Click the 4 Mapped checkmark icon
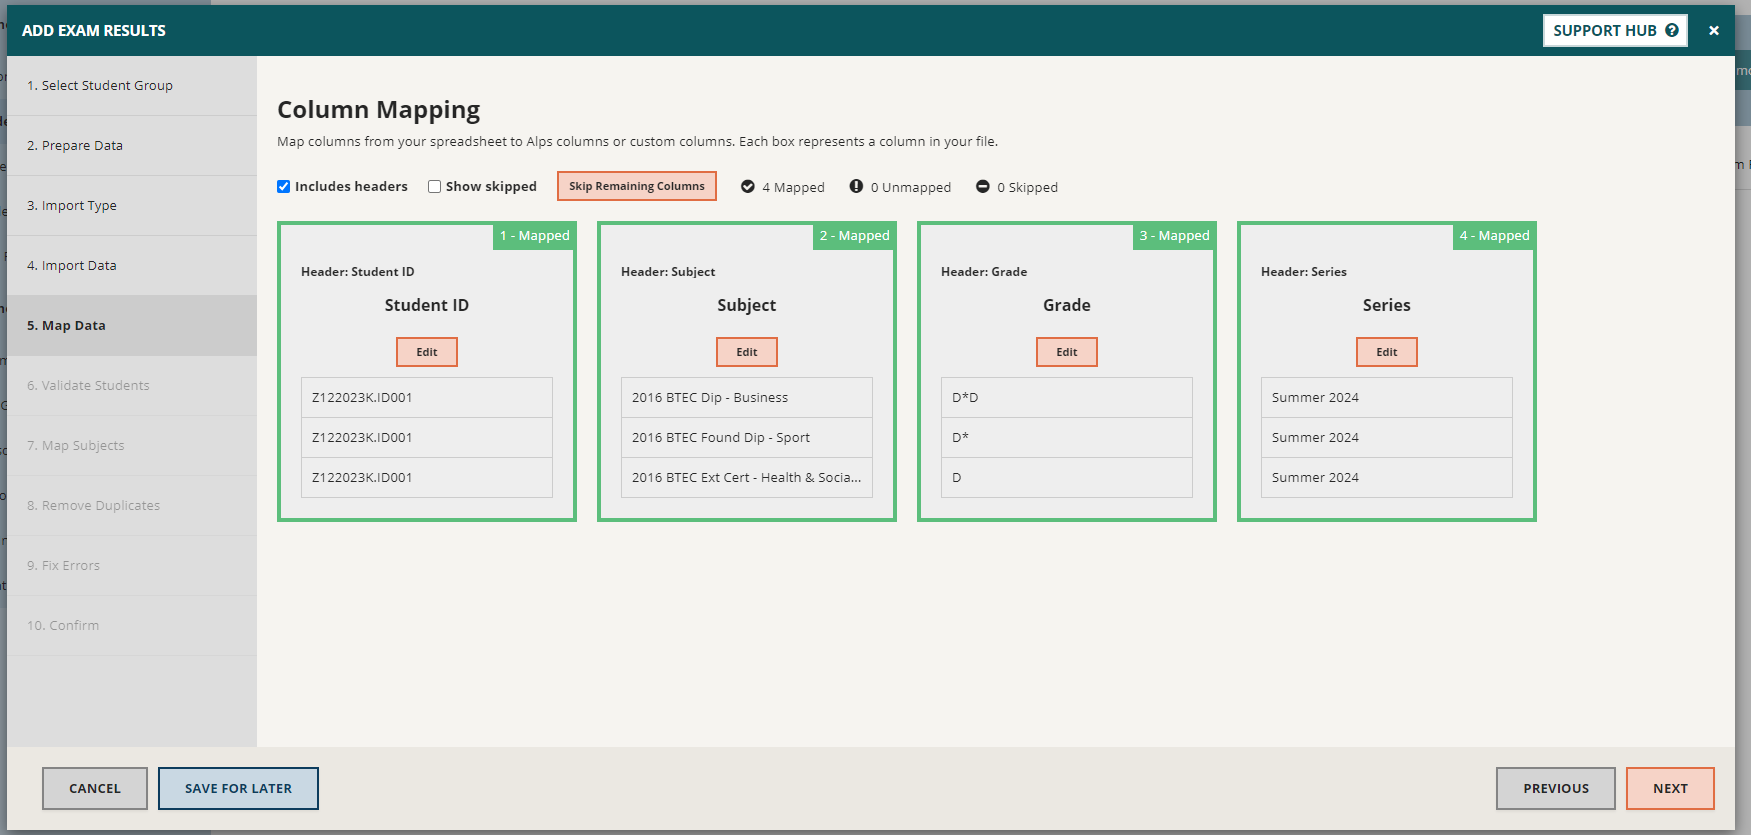 748,186
